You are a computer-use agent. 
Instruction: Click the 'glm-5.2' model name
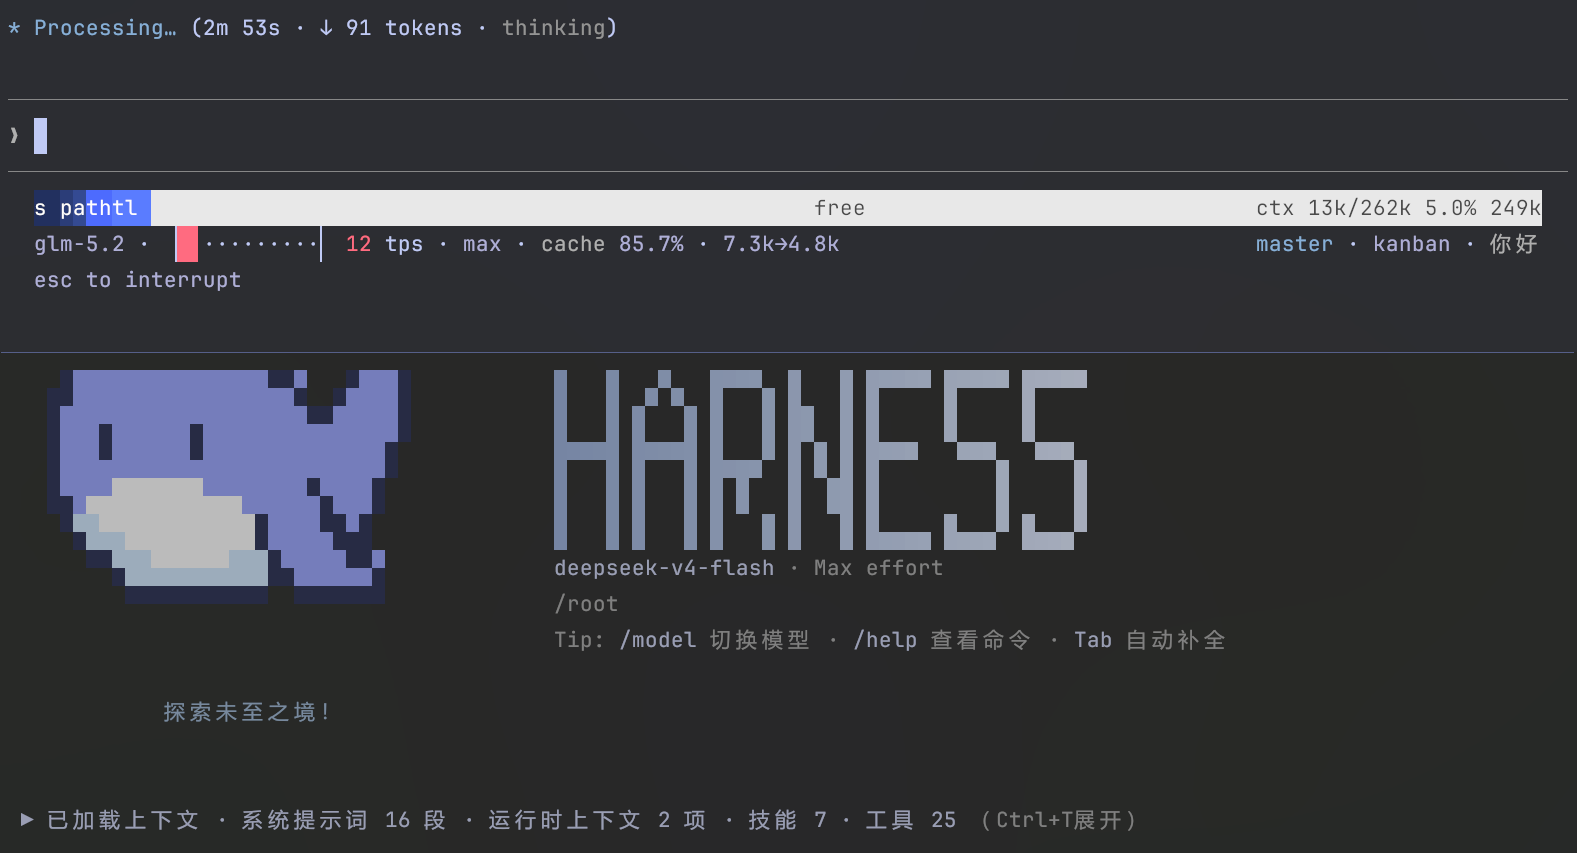[x=80, y=244]
